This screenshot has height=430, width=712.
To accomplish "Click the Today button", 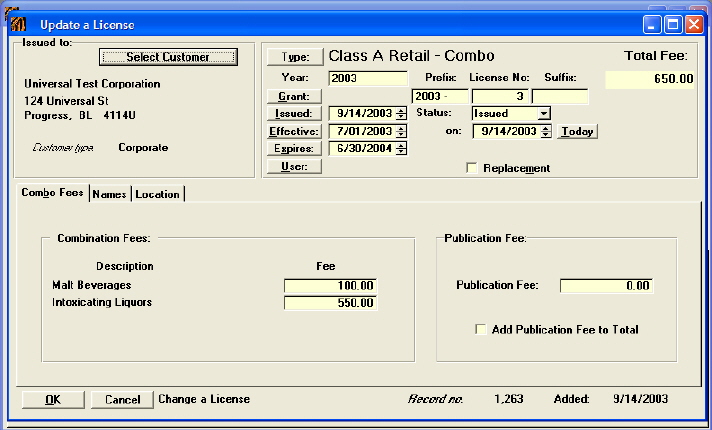I will [577, 132].
